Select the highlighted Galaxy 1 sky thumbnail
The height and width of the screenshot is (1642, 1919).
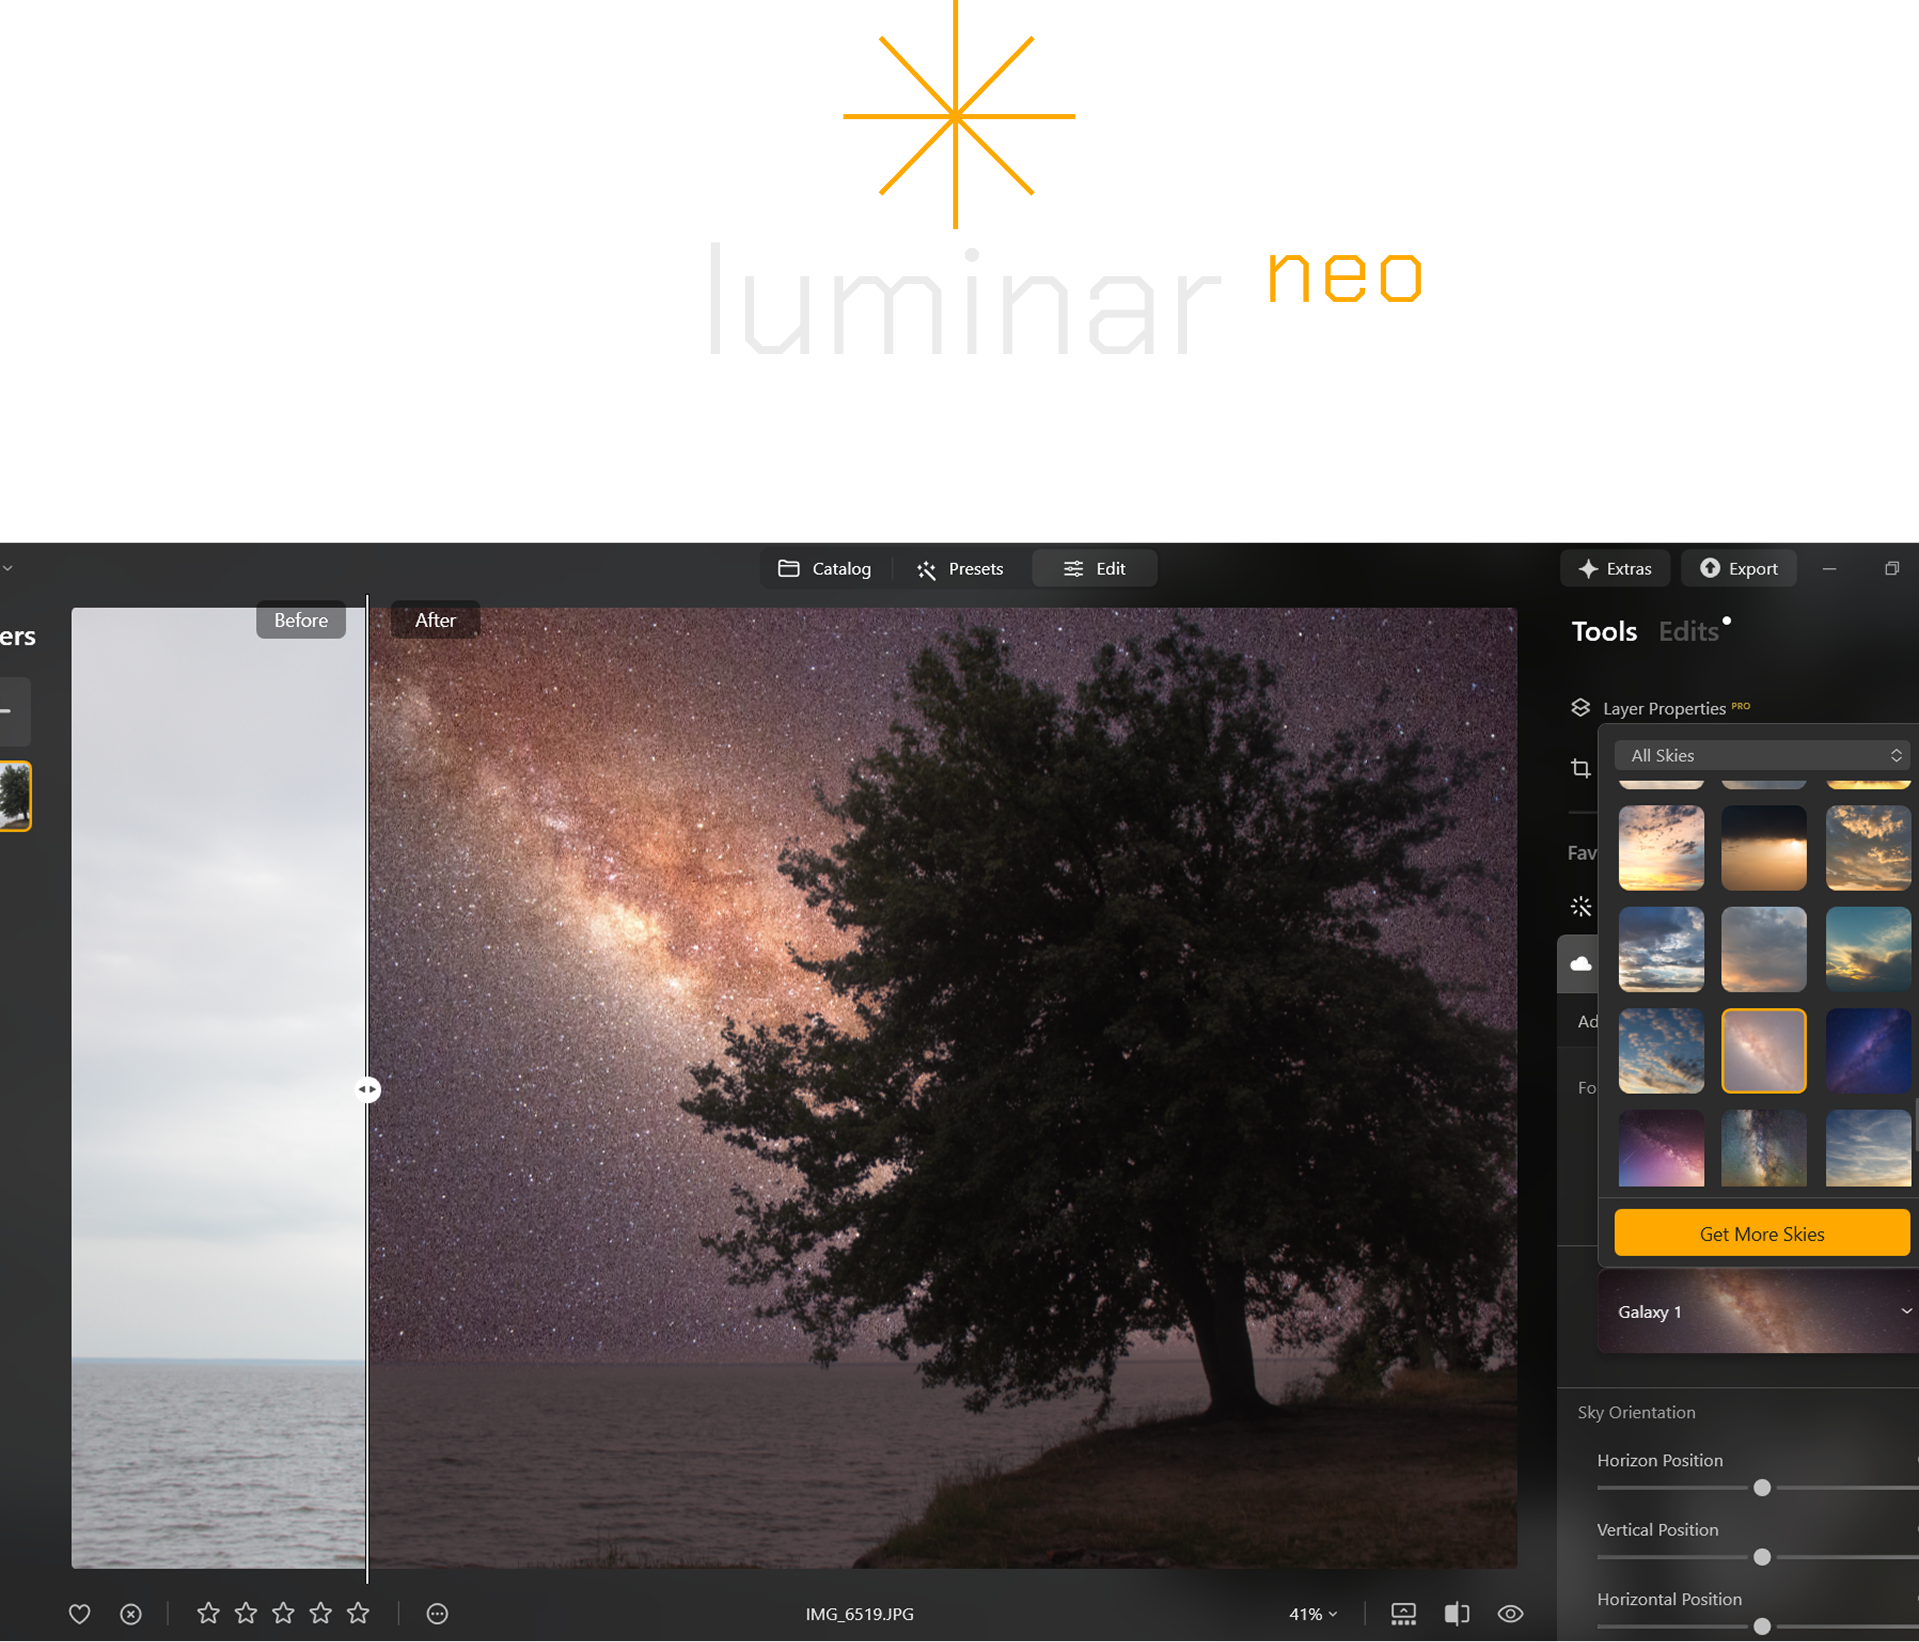[1763, 1050]
